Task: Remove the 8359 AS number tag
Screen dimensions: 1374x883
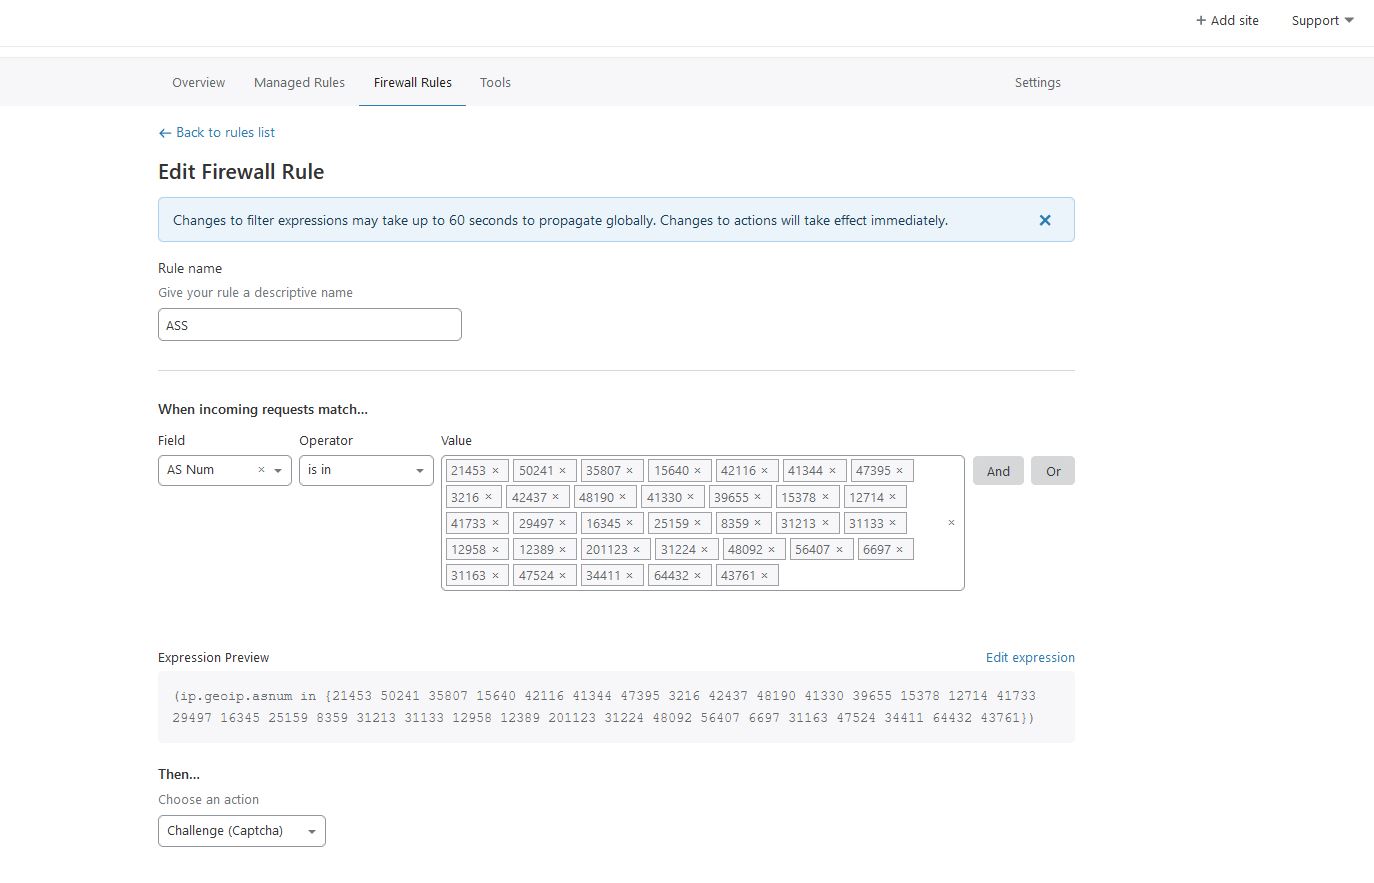Action: 758,523
